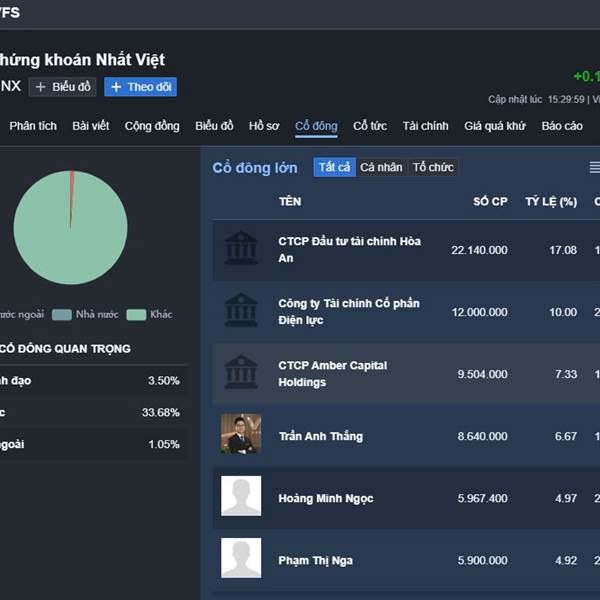
Task: Open the Cổ tức tab
Action: coord(370,126)
